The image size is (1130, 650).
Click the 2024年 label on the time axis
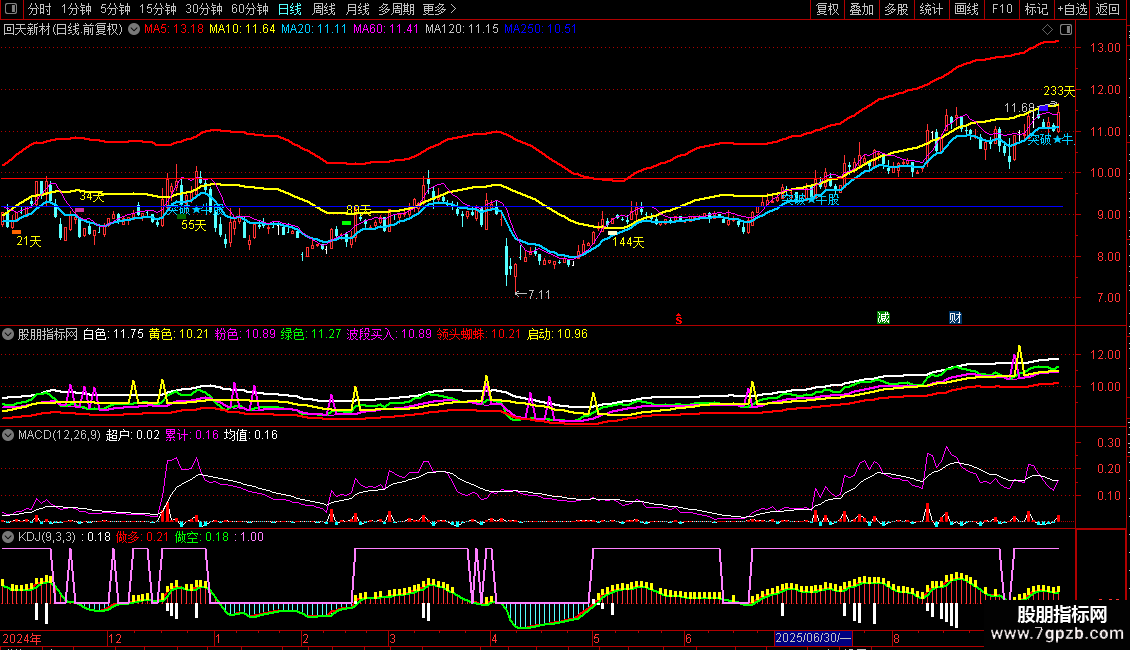(22, 638)
